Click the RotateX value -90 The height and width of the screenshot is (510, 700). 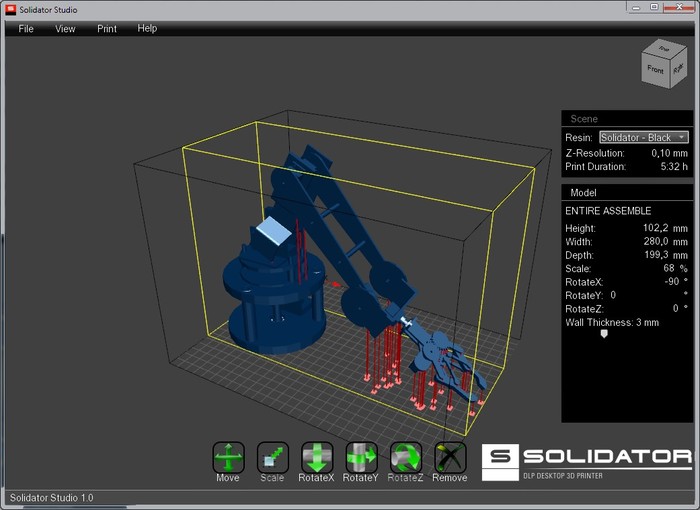click(671, 281)
